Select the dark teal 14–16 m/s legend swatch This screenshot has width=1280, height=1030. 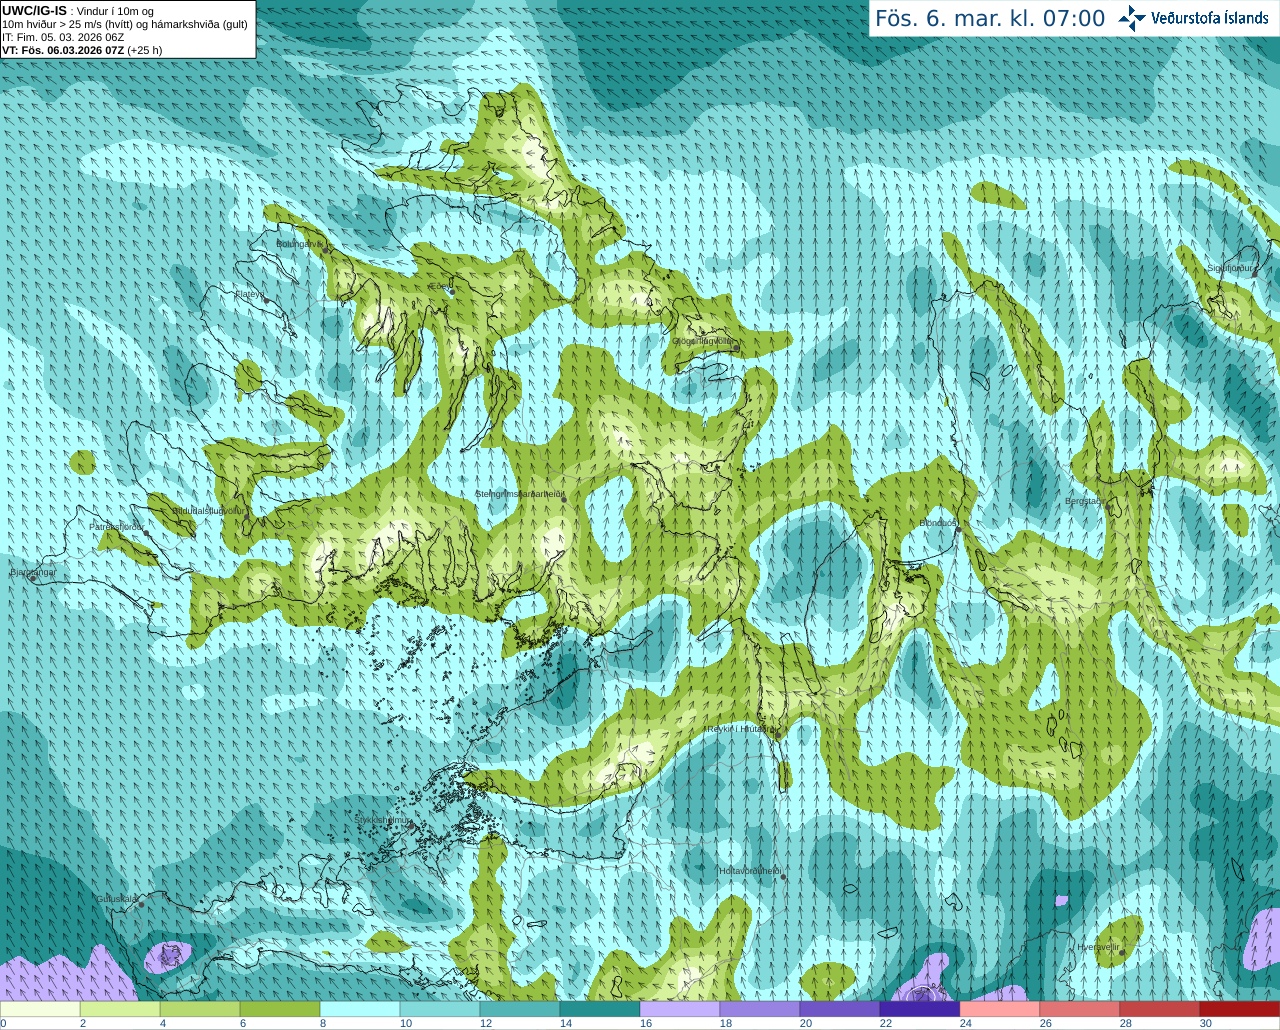pyautogui.click(x=600, y=1009)
